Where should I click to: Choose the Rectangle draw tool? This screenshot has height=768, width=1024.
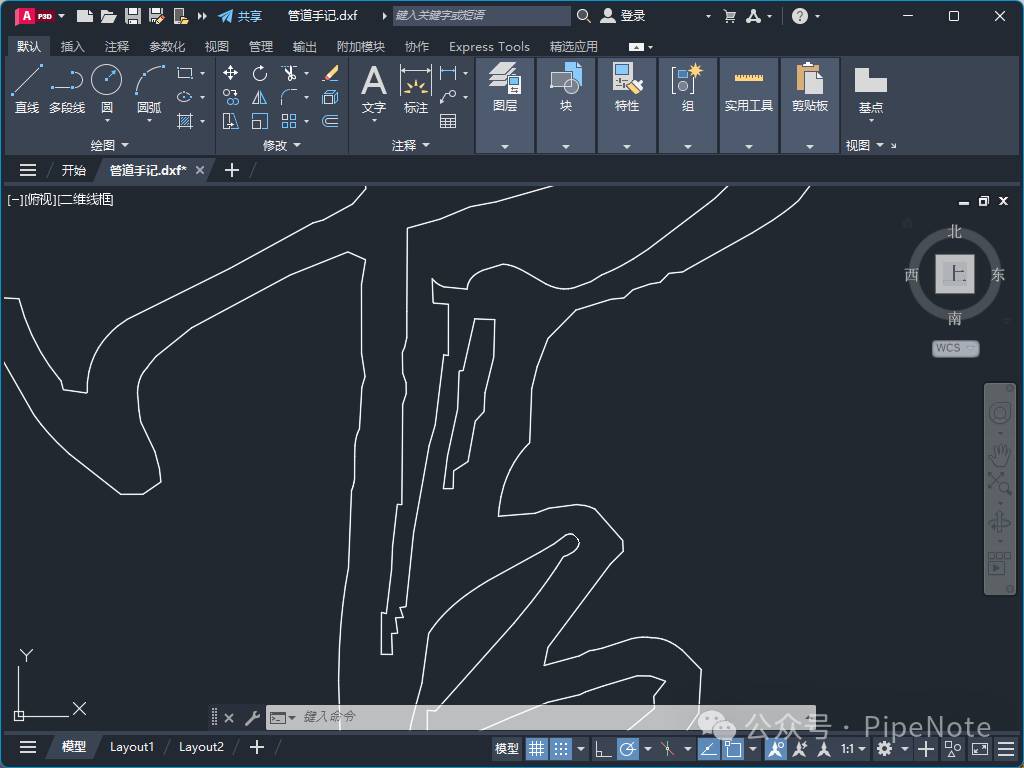[x=185, y=73]
